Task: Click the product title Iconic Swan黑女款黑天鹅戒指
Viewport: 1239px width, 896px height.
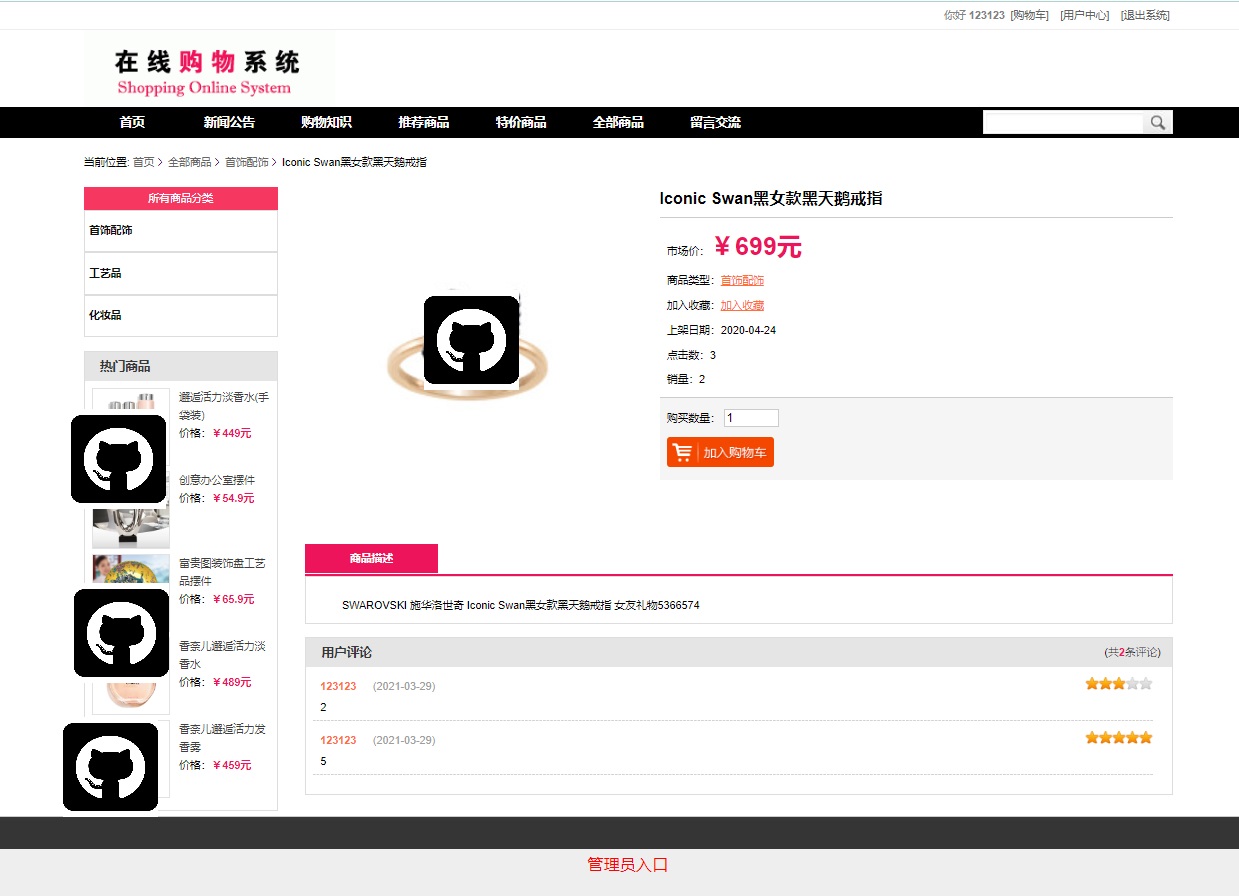Action: pyautogui.click(x=771, y=198)
